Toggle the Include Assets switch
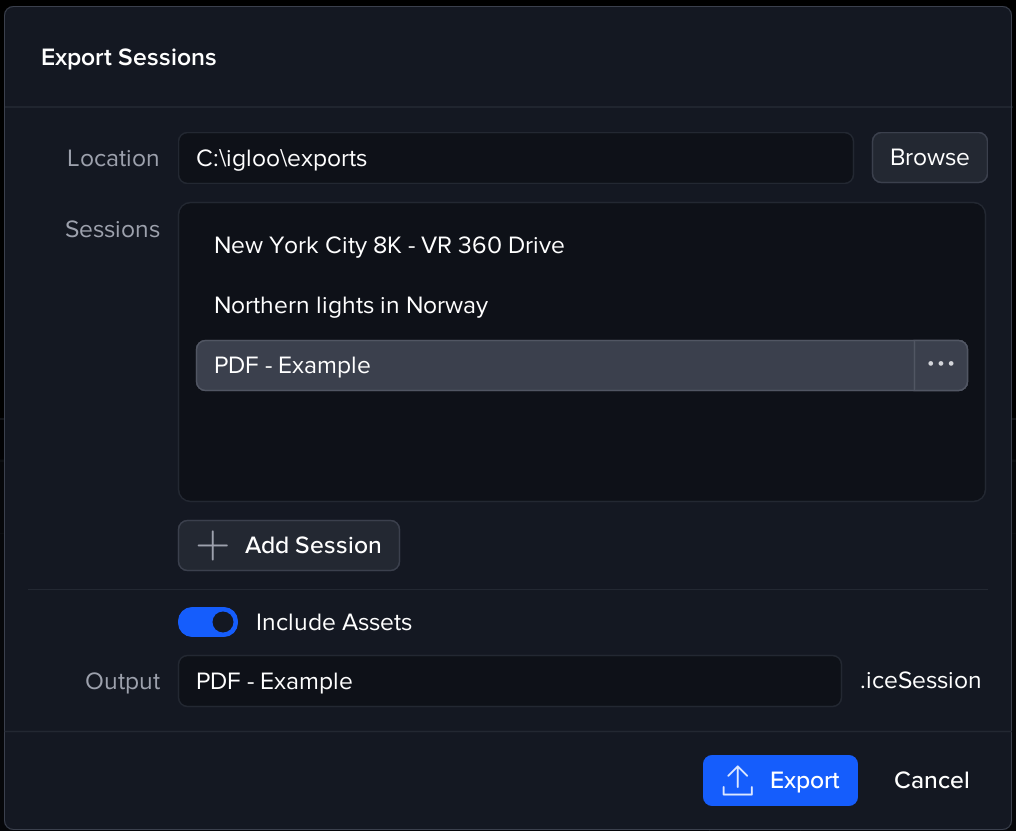Screen dimensions: 1016x831 point(208,622)
